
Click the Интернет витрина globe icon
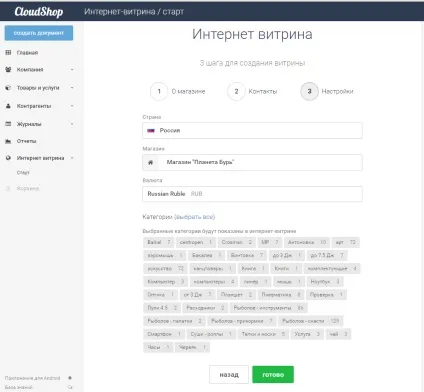[x=8, y=158]
